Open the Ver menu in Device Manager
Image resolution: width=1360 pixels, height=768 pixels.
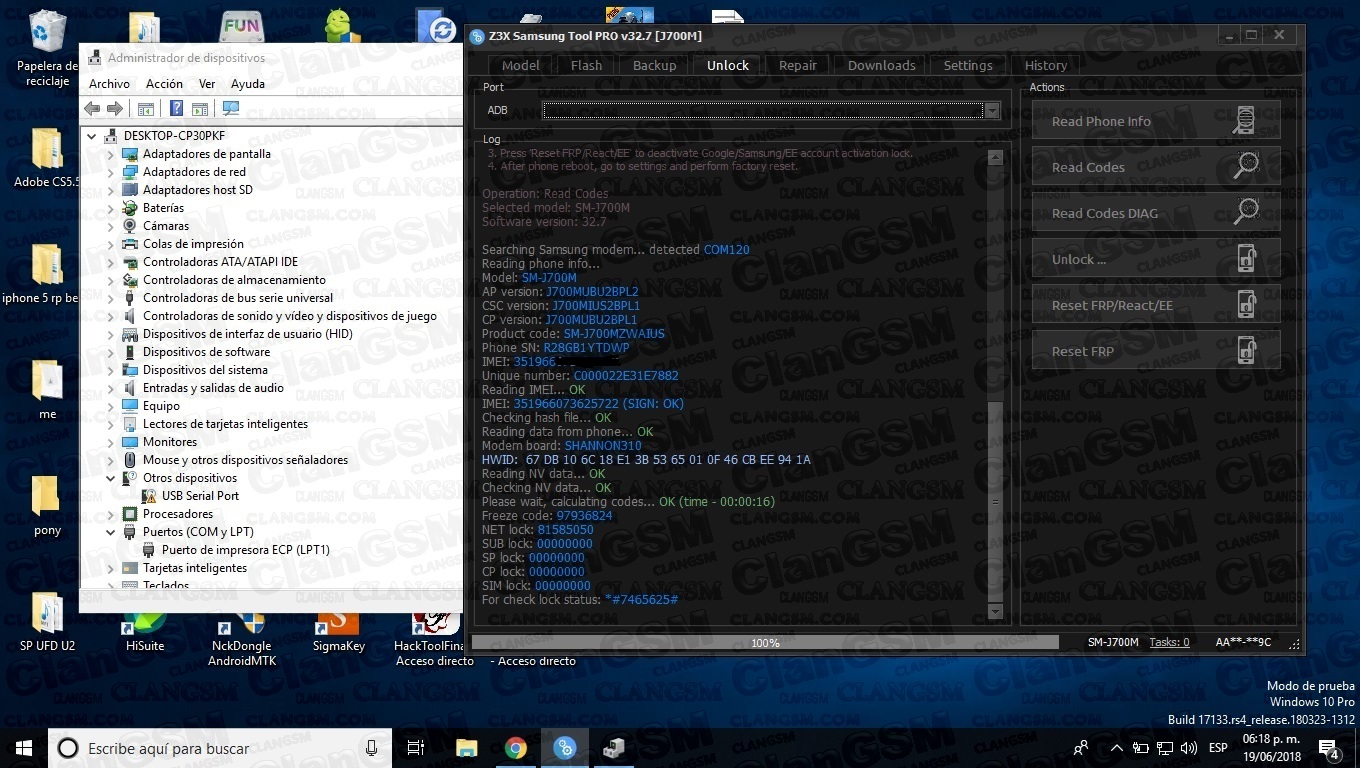click(x=207, y=84)
